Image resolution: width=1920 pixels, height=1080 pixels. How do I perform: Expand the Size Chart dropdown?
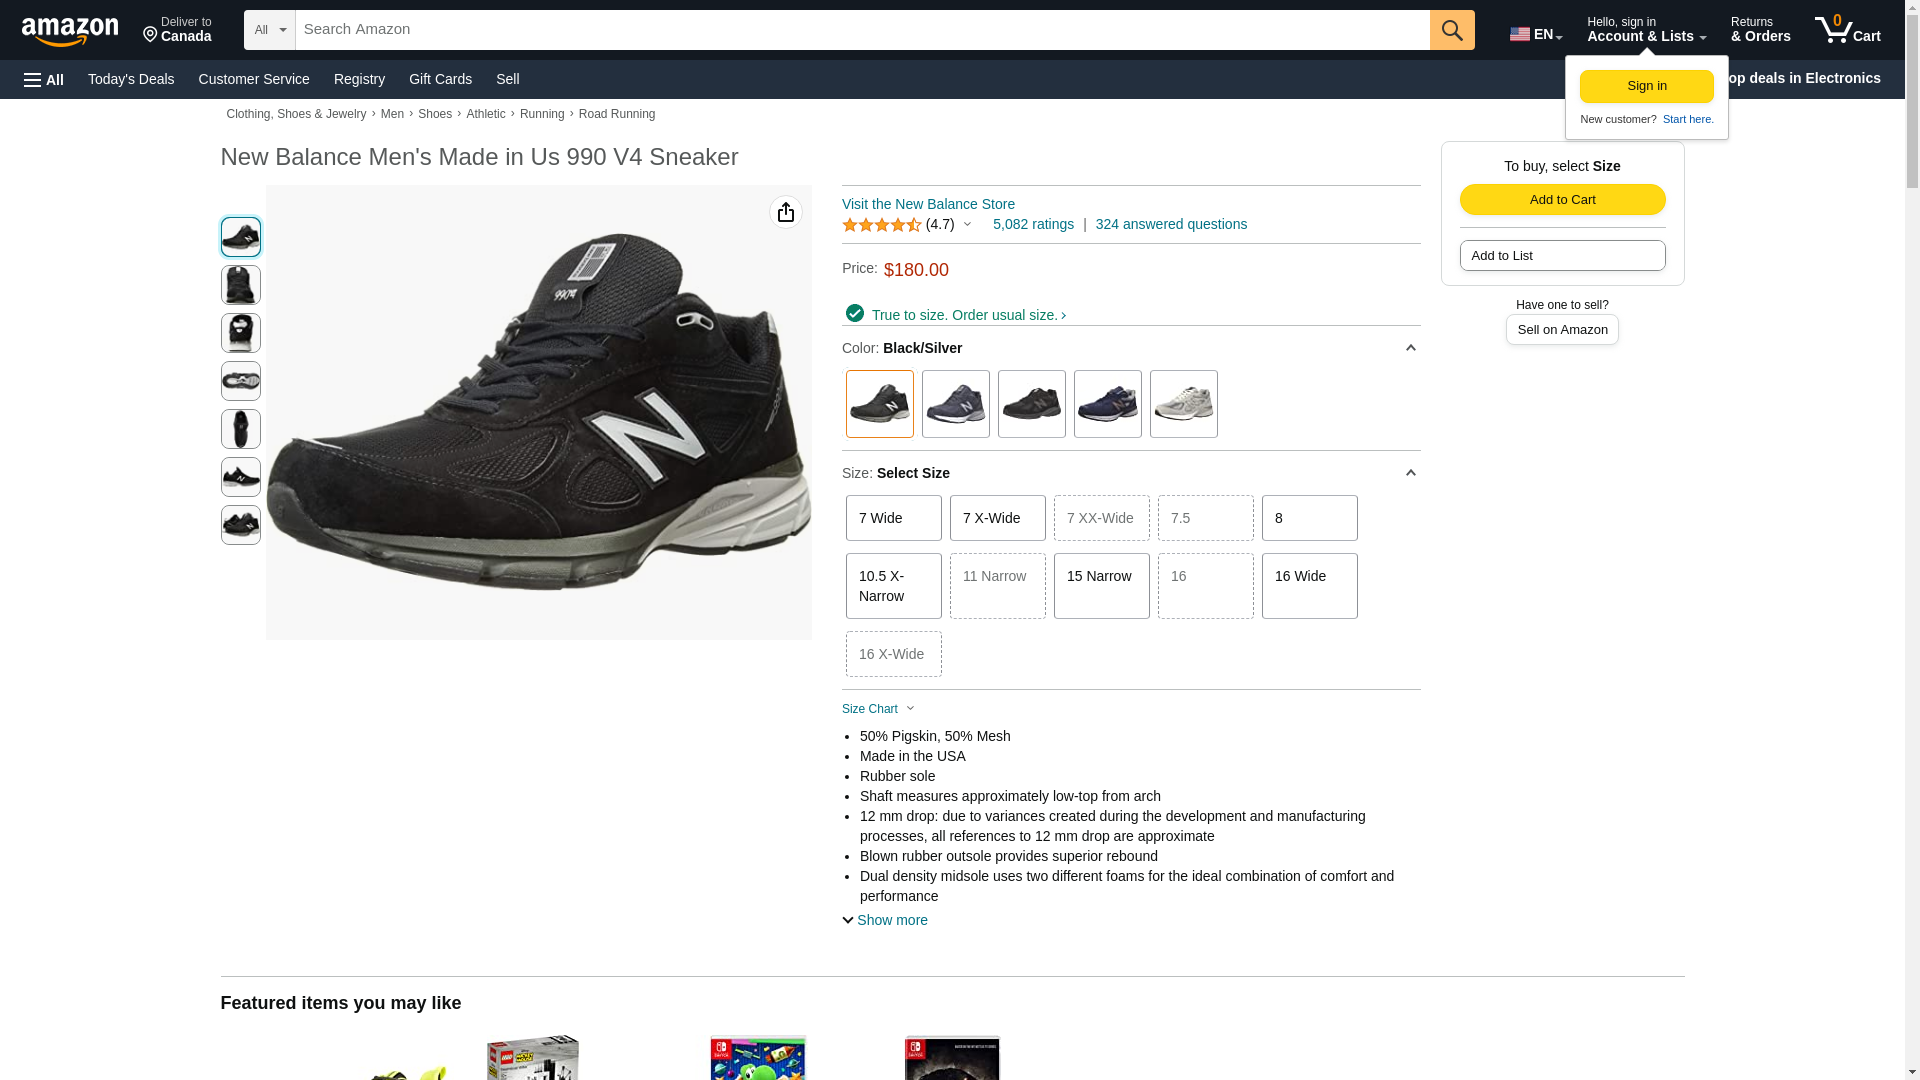[x=878, y=709]
